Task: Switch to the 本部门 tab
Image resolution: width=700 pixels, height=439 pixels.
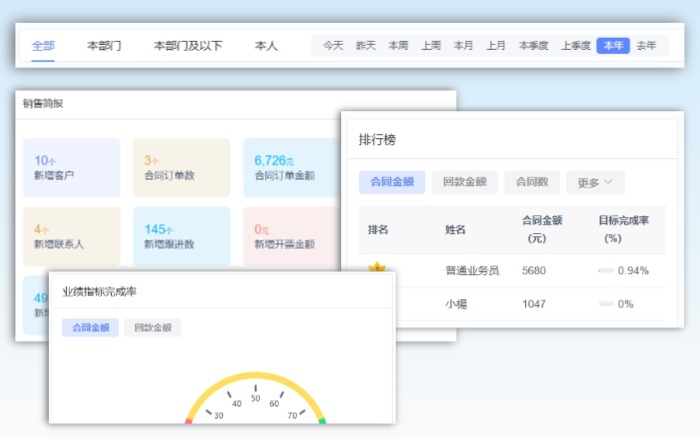Action: 104,46
